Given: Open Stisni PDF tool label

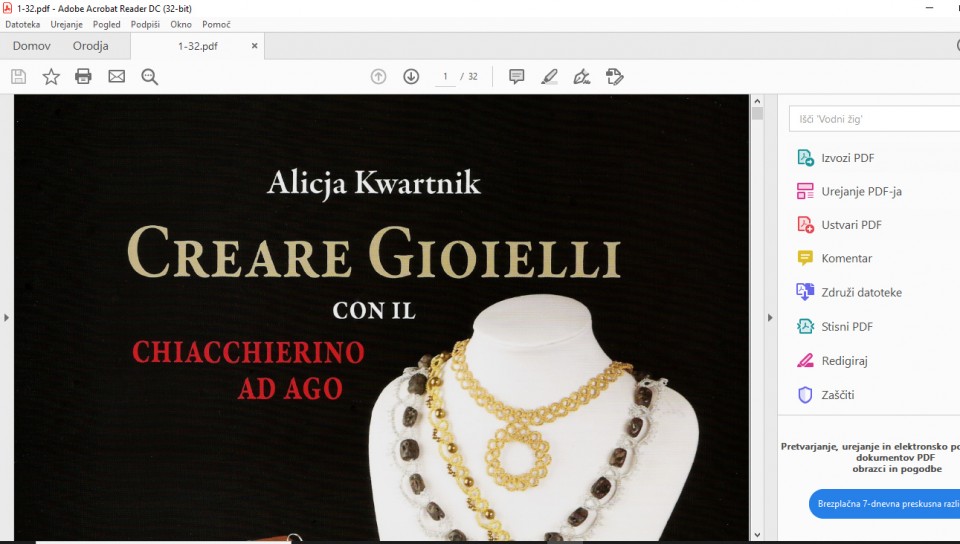Looking at the screenshot, I should click(x=847, y=327).
